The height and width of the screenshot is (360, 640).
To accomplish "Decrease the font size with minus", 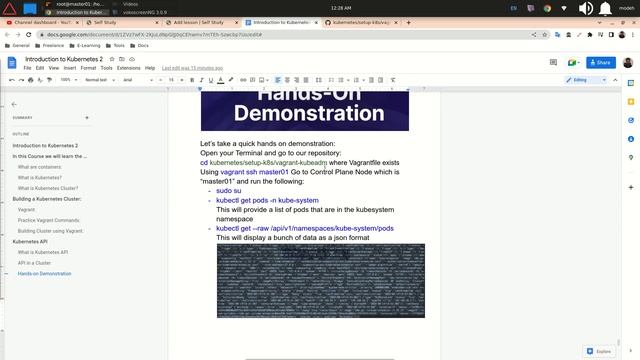I will click(161, 80).
